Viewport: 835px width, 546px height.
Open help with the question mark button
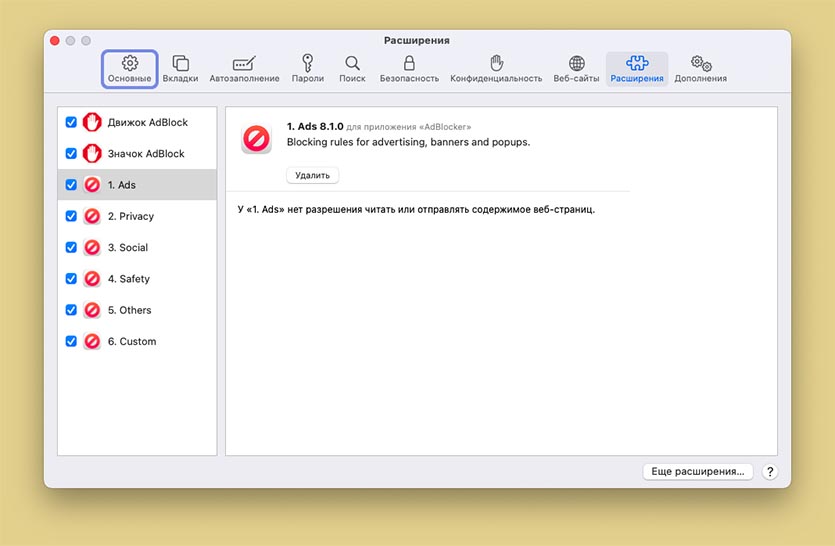coord(770,471)
